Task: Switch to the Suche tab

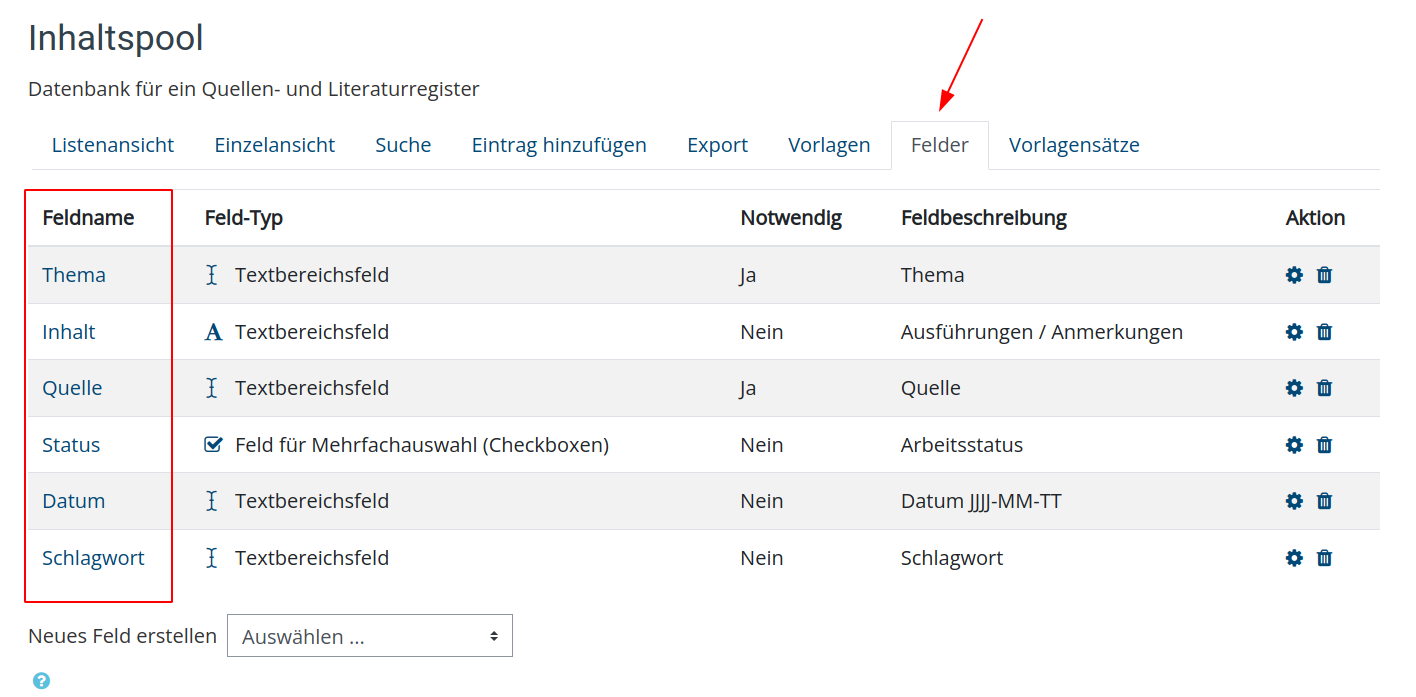Action: tap(403, 145)
